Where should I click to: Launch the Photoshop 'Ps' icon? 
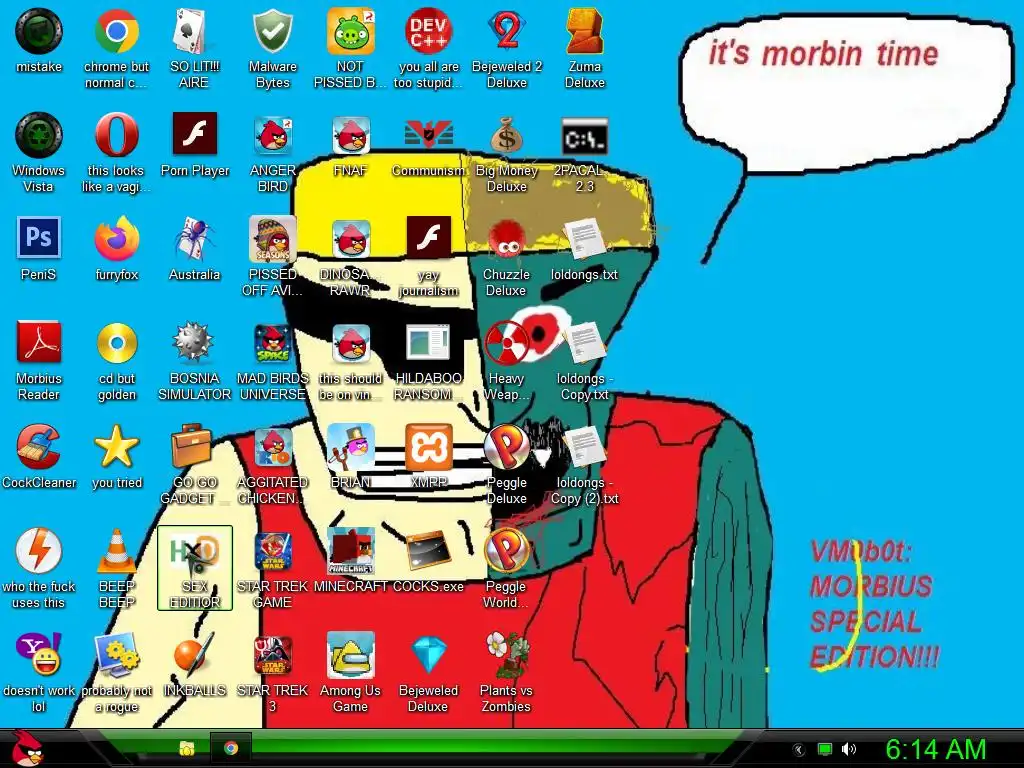[39, 237]
